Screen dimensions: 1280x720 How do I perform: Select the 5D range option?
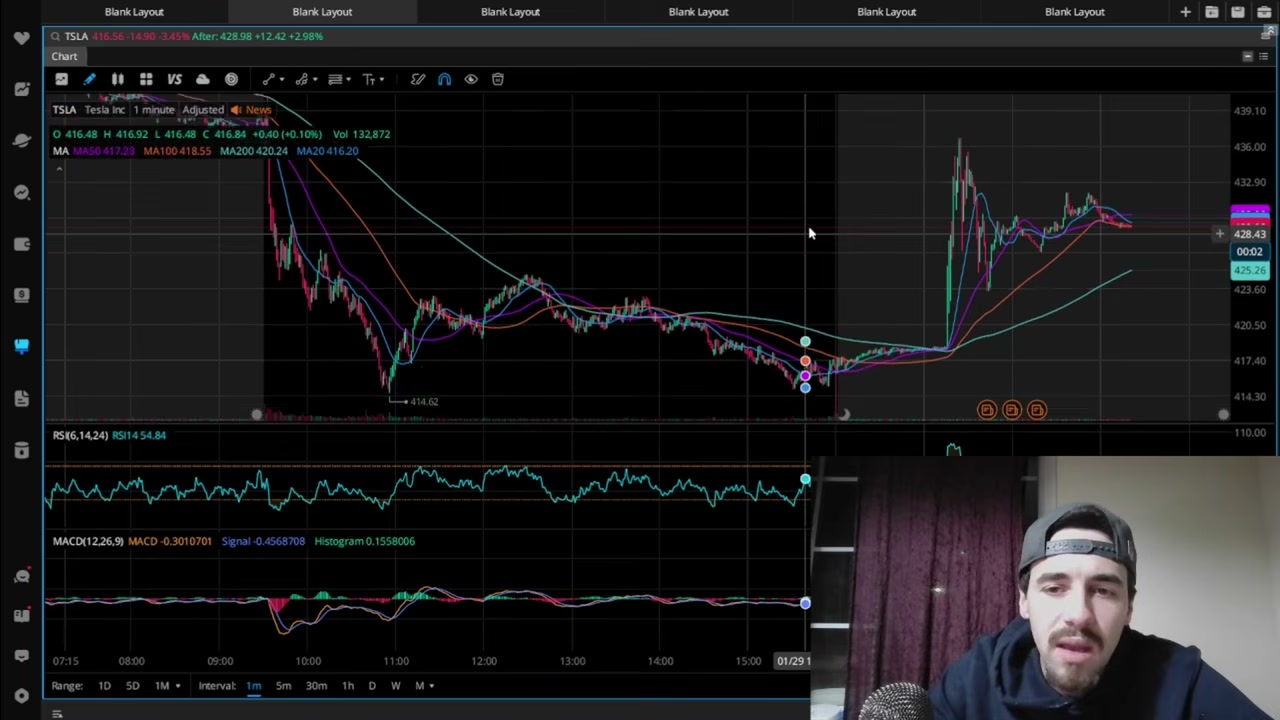132,686
